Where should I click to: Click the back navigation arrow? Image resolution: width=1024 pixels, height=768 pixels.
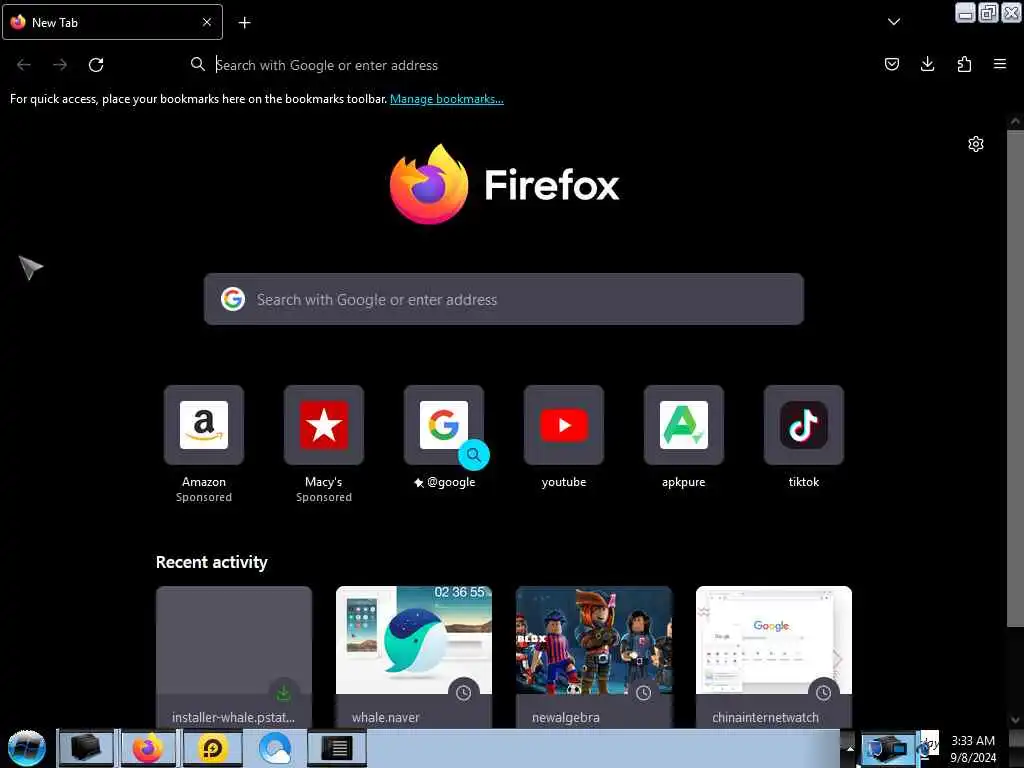[x=24, y=65]
